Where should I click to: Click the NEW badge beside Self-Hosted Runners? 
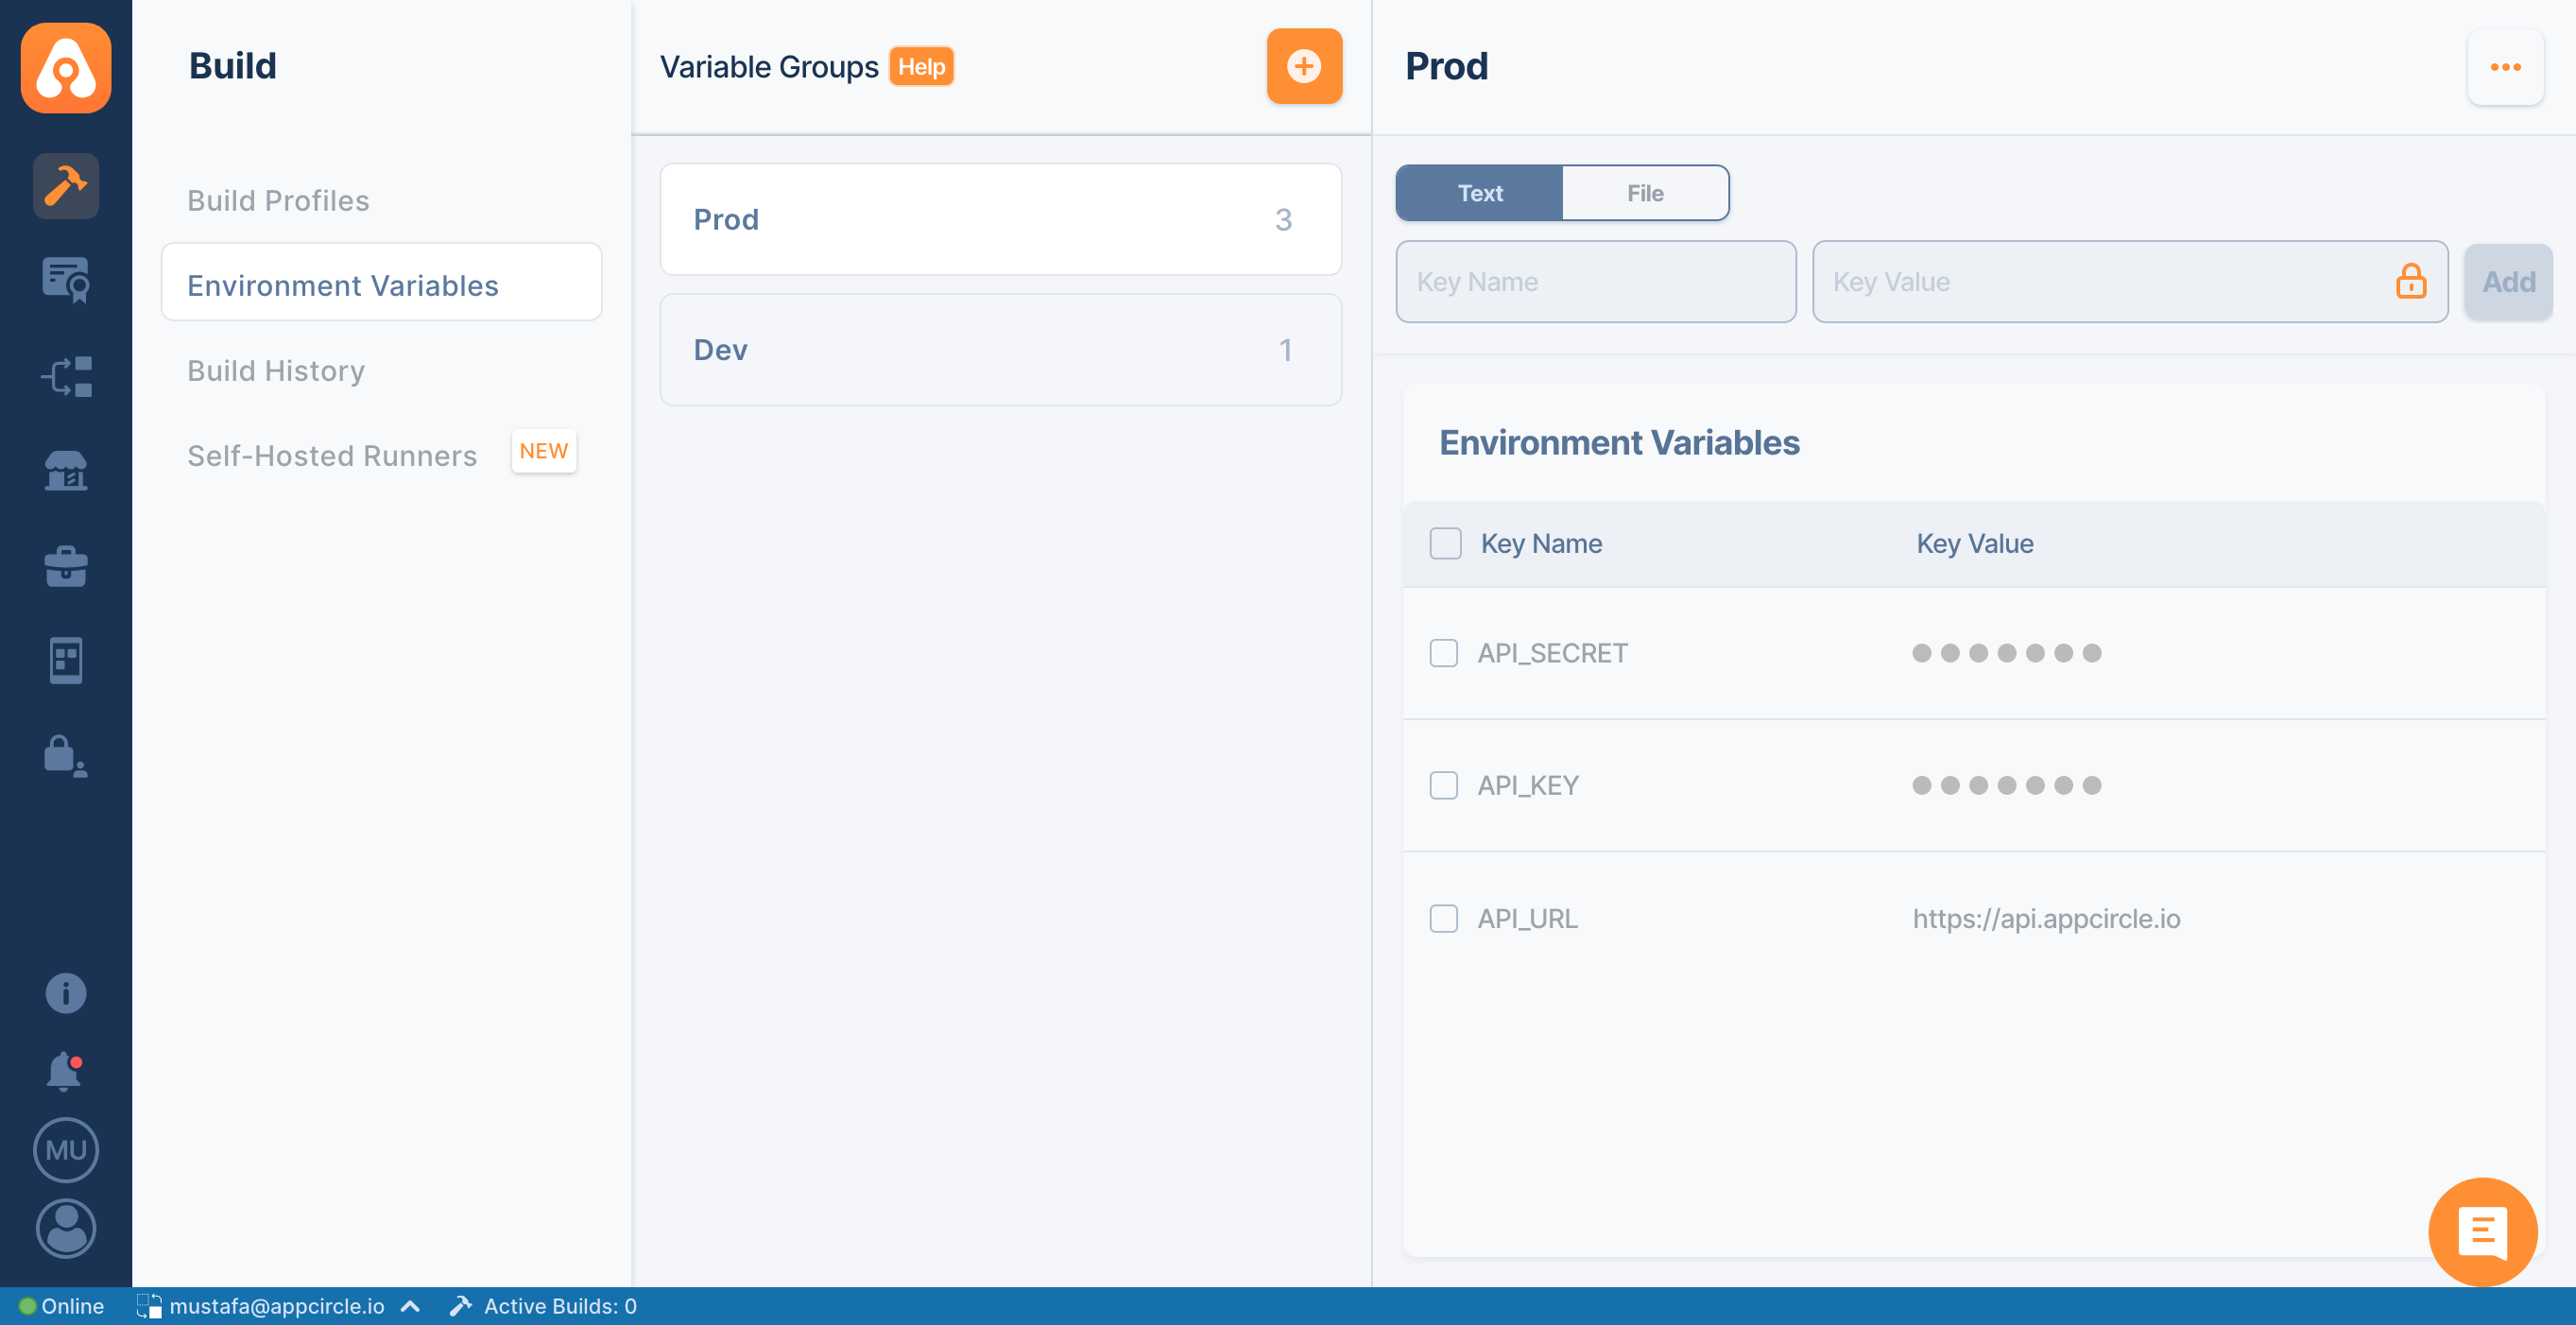pos(543,451)
